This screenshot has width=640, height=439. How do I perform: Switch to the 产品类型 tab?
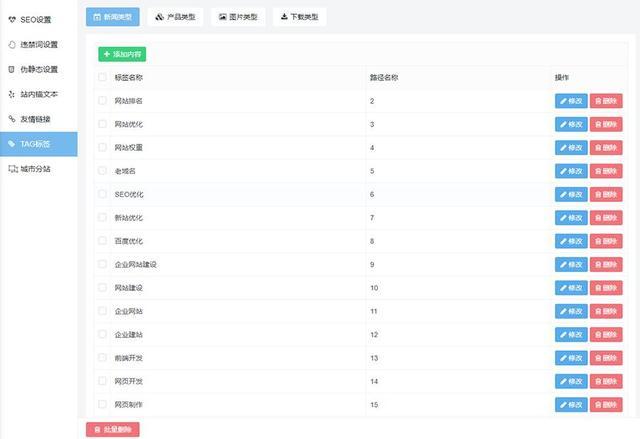click(x=176, y=17)
